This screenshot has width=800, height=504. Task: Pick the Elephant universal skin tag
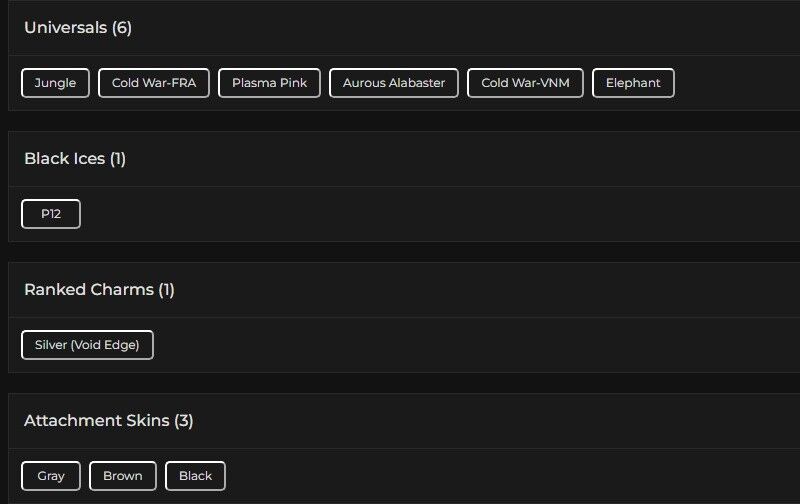coord(633,83)
